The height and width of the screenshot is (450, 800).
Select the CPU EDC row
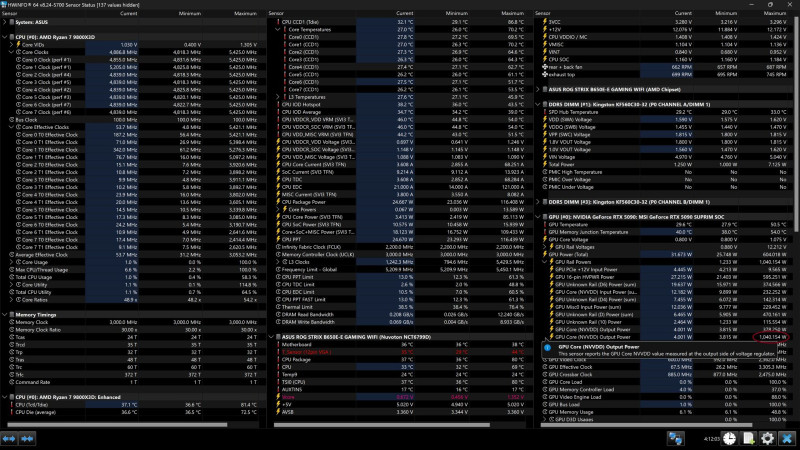pyautogui.click(x=401, y=187)
